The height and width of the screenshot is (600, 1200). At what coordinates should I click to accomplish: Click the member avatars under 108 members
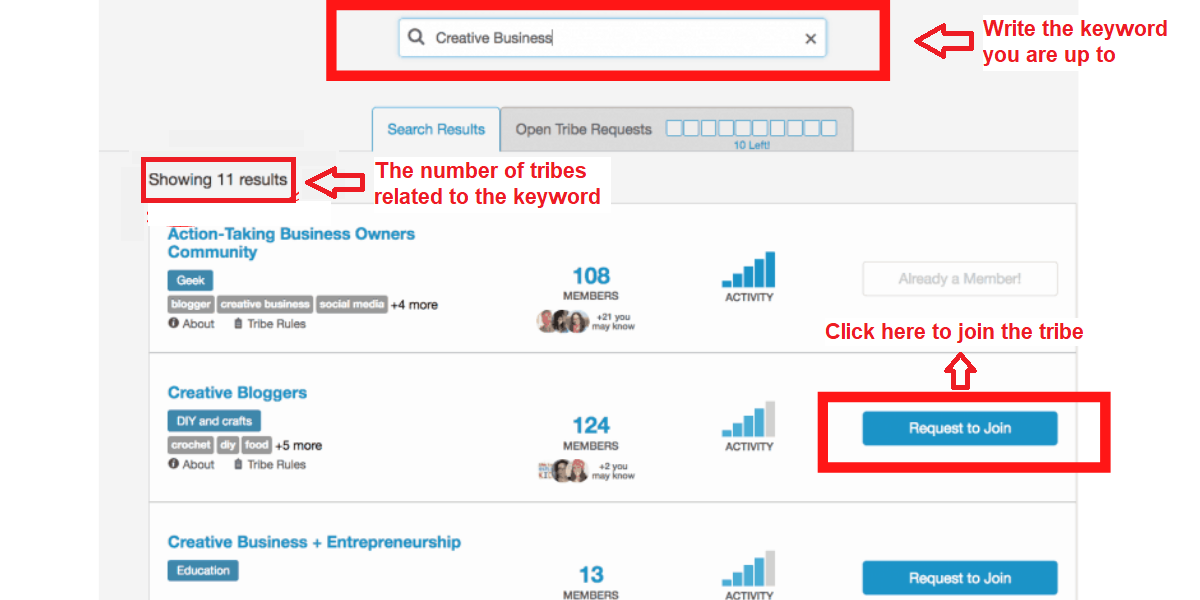pos(562,322)
